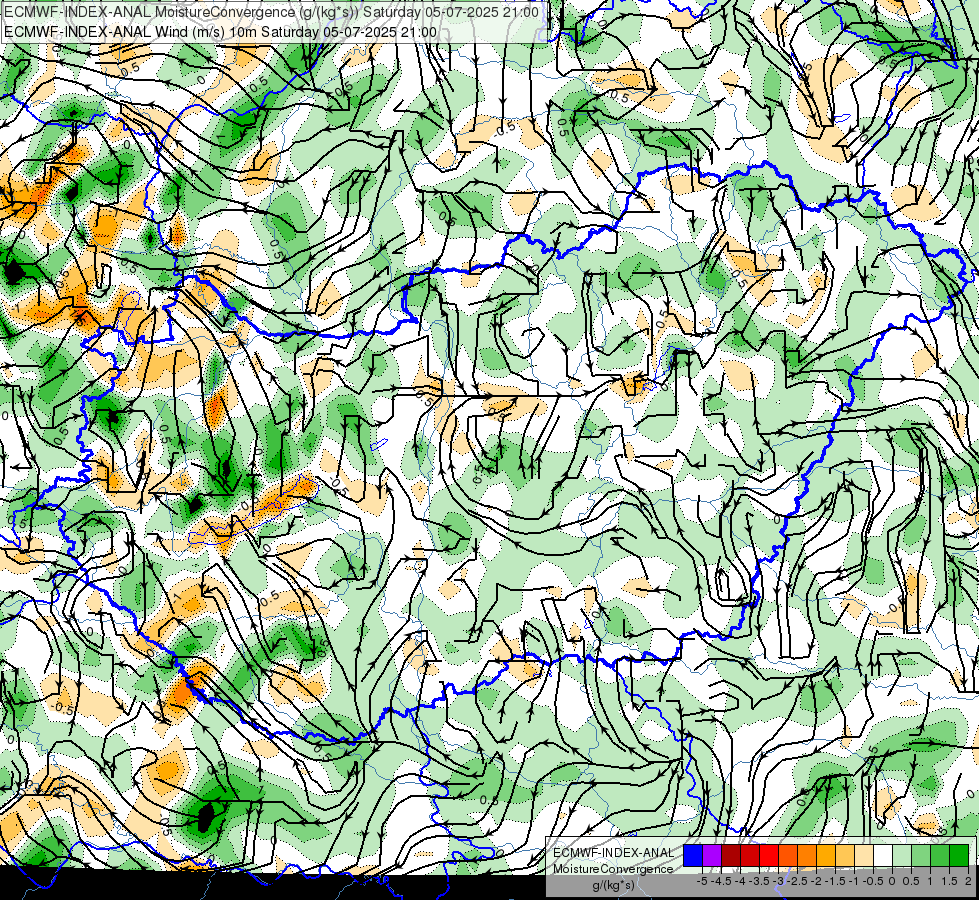
Task: Click the -4.5 tick label on the legend
Action: (721, 881)
